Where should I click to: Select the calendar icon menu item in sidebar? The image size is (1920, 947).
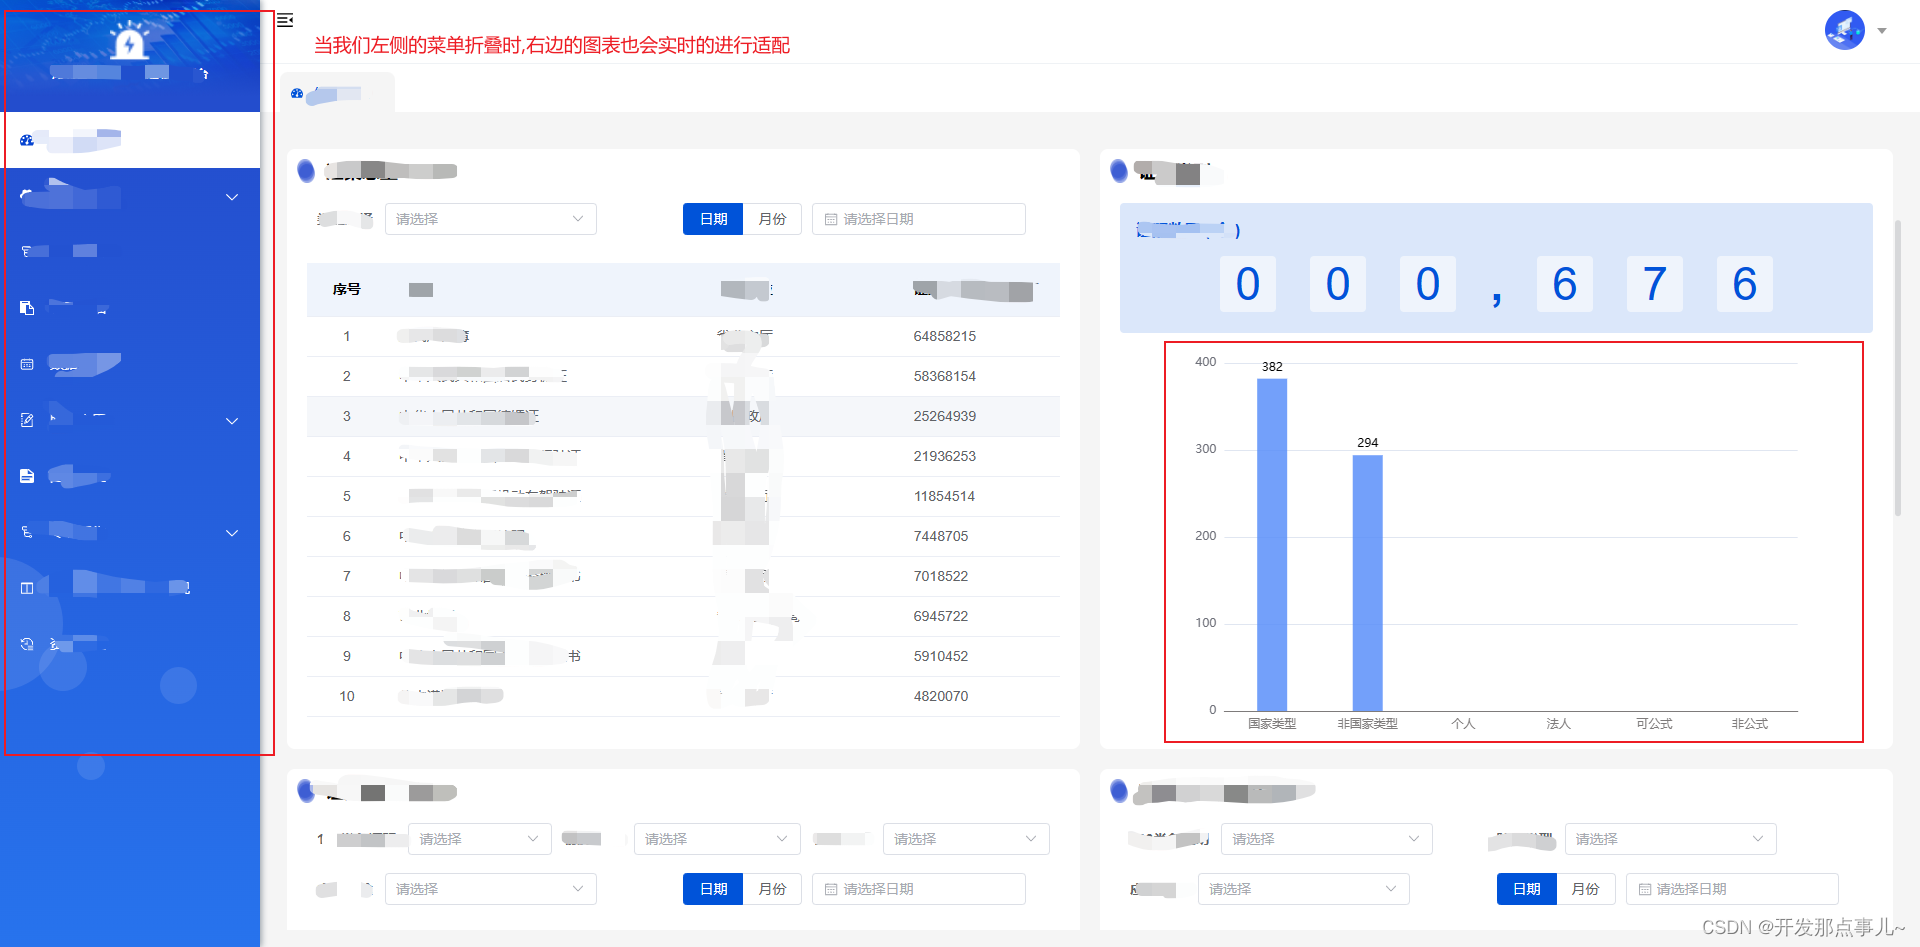point(26,364)
